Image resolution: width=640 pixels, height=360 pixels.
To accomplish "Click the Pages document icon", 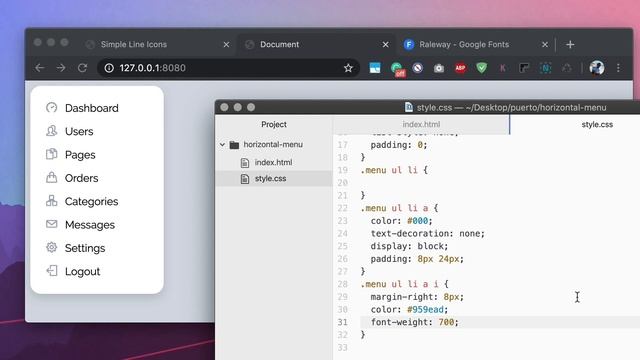I will 51,154.
